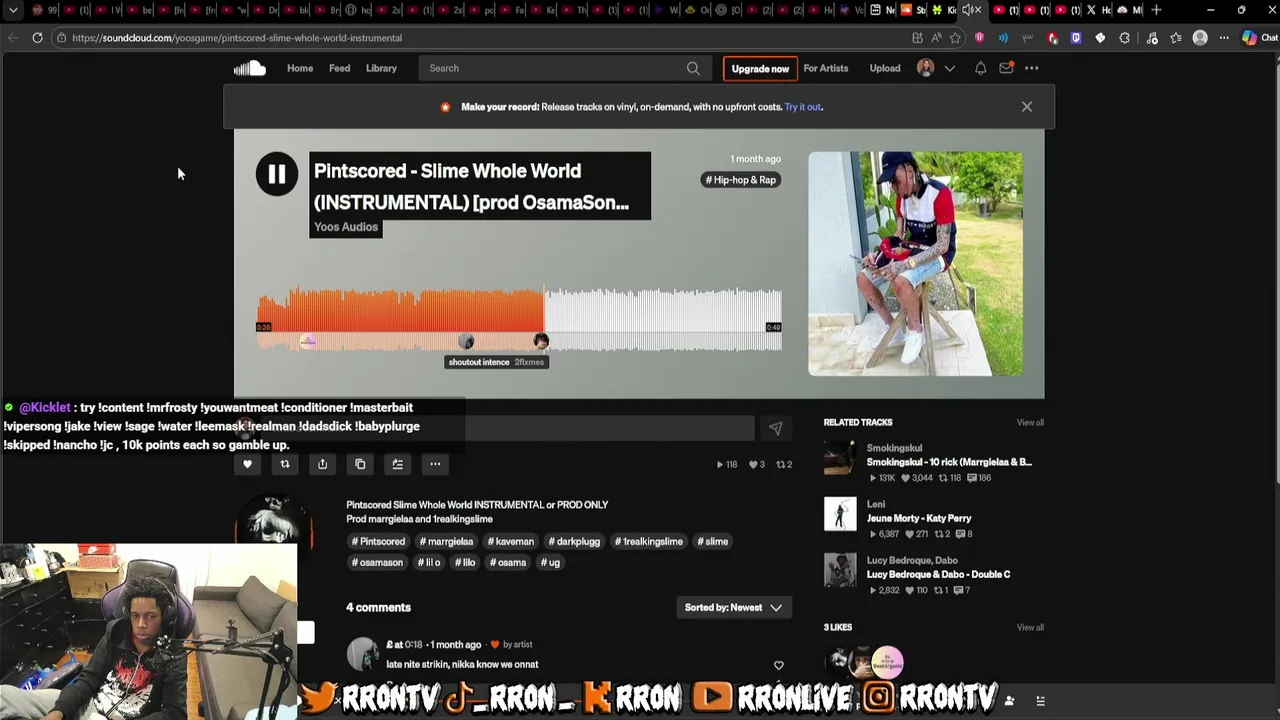Like the track with the heart button

[247, 464]
